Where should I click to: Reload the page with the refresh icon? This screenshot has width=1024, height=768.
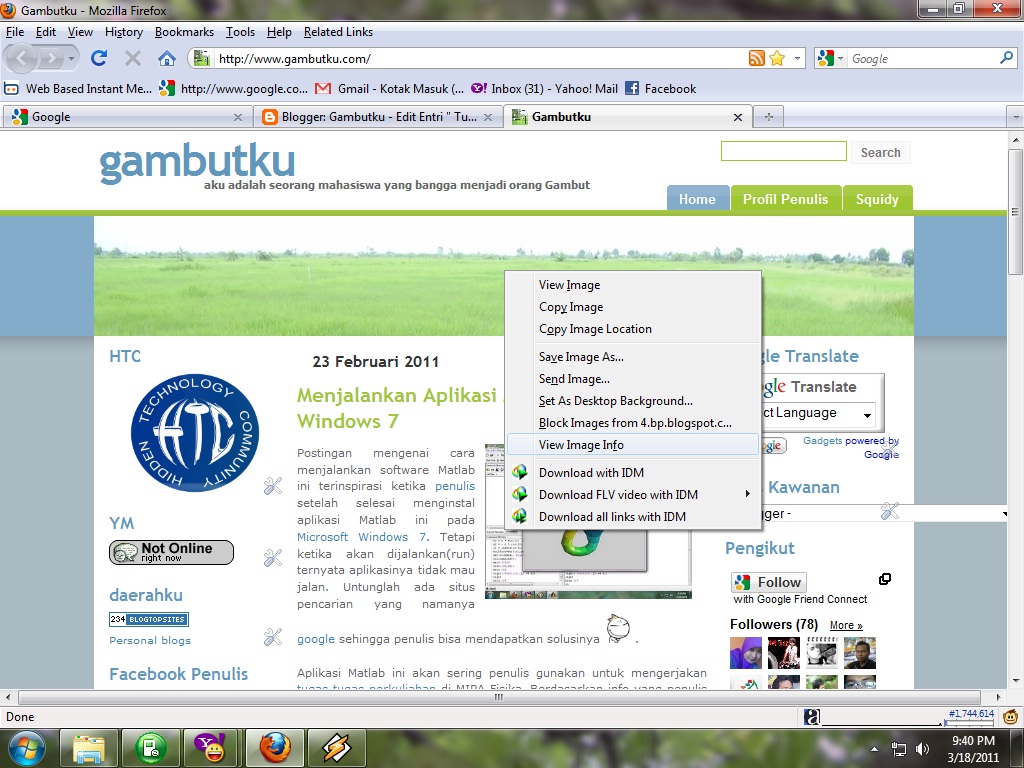pos(99,58)
